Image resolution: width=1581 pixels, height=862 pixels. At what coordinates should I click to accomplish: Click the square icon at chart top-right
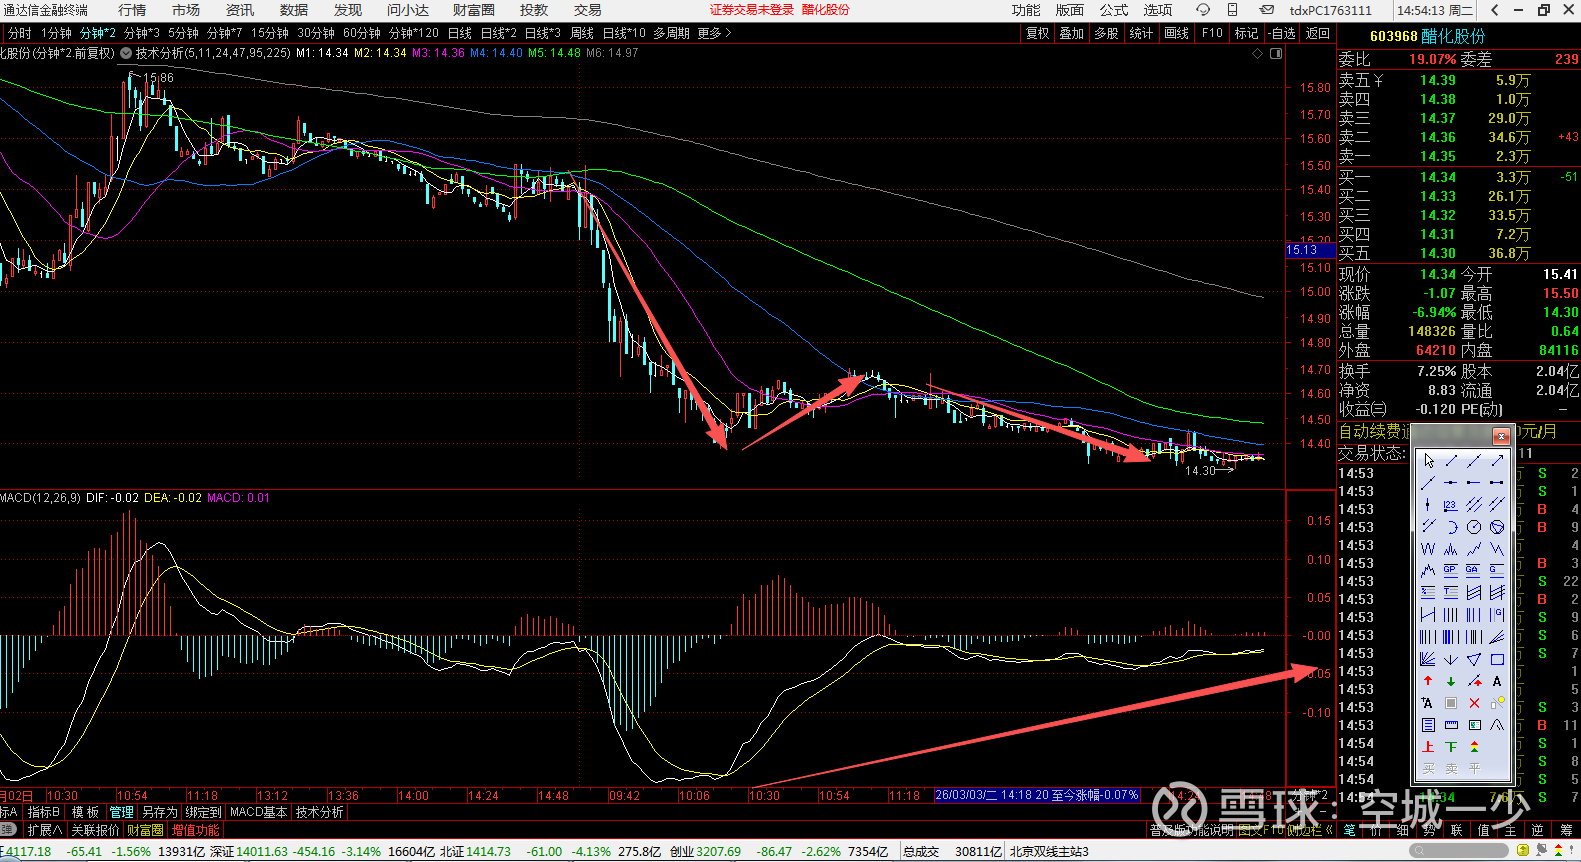(1276, 53)
